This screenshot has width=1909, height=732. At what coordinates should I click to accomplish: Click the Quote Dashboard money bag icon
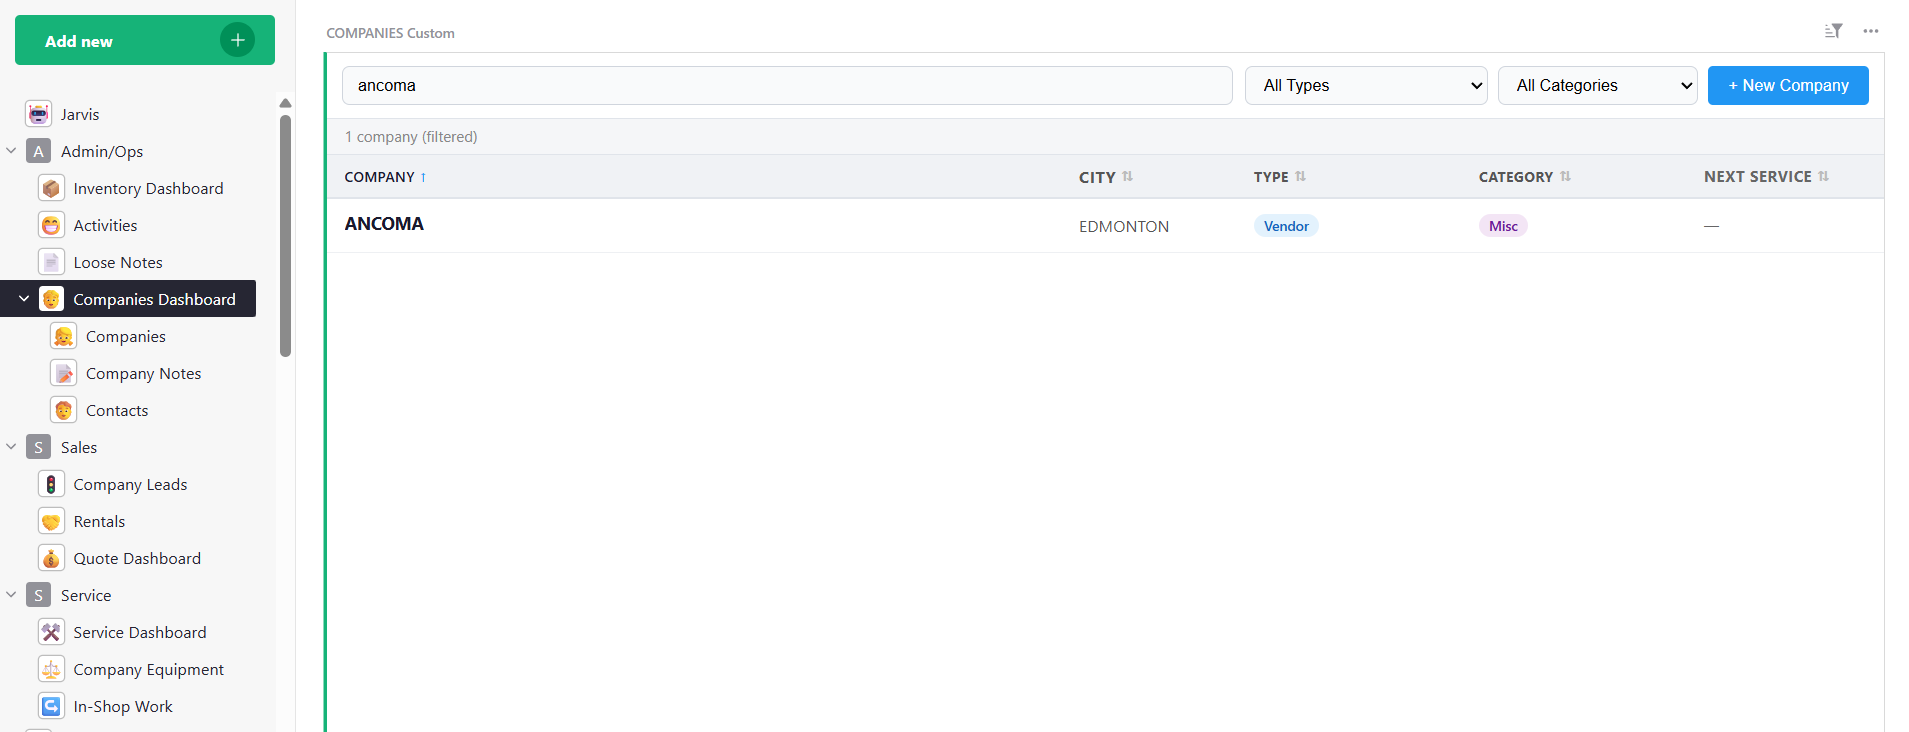click(51, 558)
